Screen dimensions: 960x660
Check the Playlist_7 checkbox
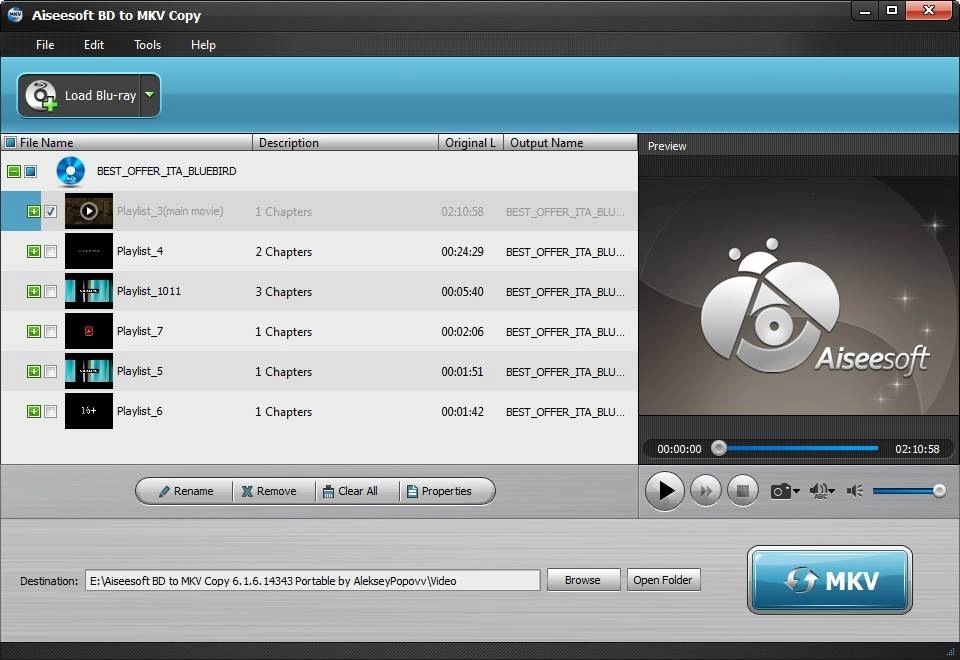point(50,331)
